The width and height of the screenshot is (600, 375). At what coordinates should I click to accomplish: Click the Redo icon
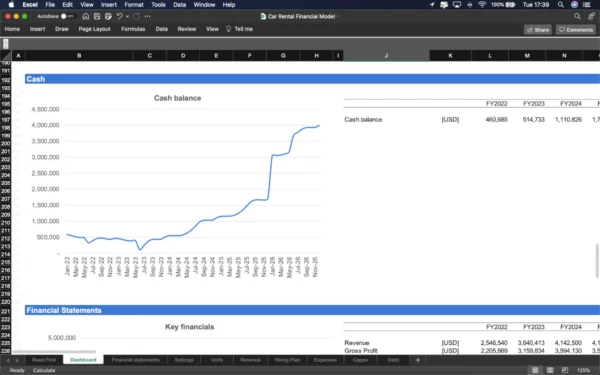(137, 16)
